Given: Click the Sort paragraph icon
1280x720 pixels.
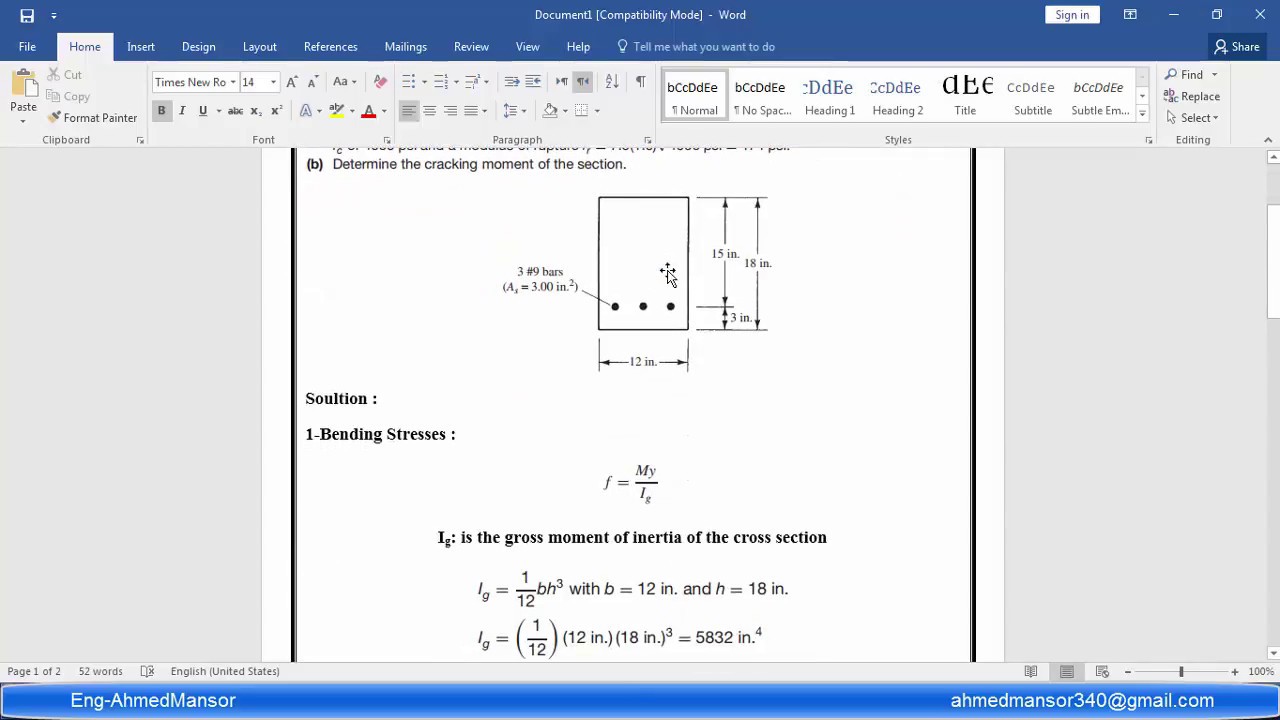Looking at the screenshot, I should pyautogui.click(x=612, y=82).
